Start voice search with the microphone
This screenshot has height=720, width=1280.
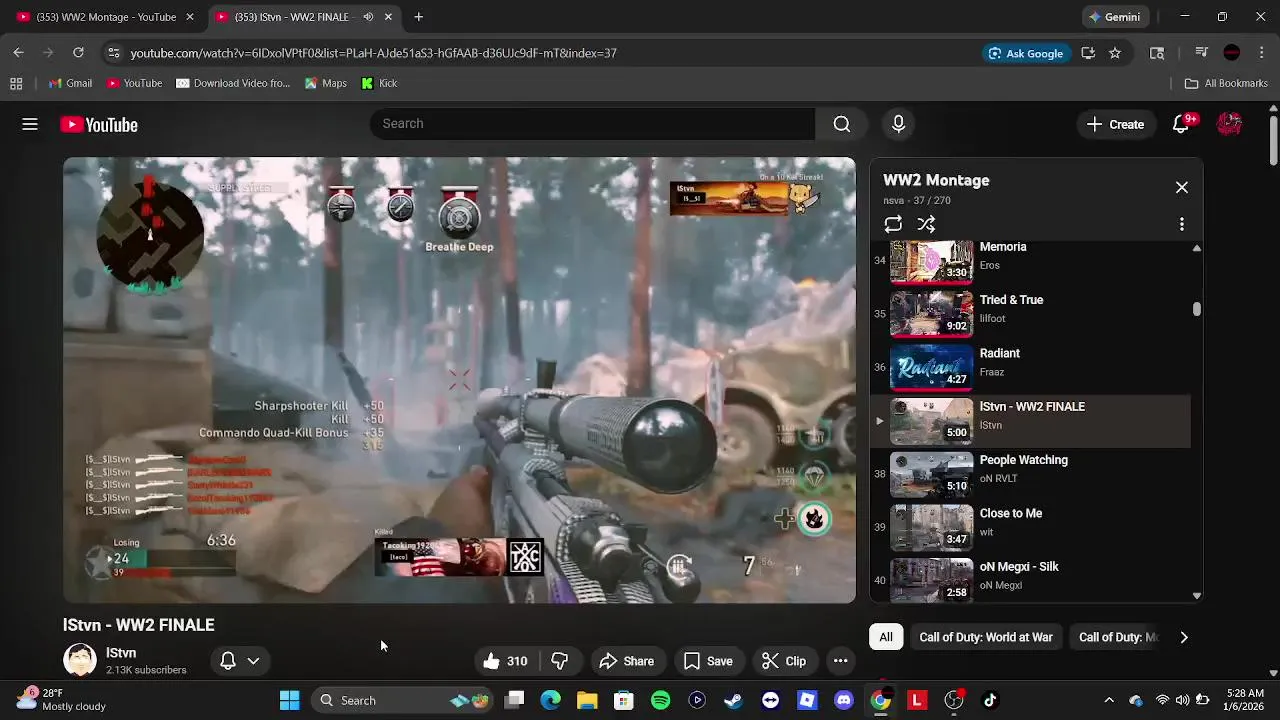898,124
